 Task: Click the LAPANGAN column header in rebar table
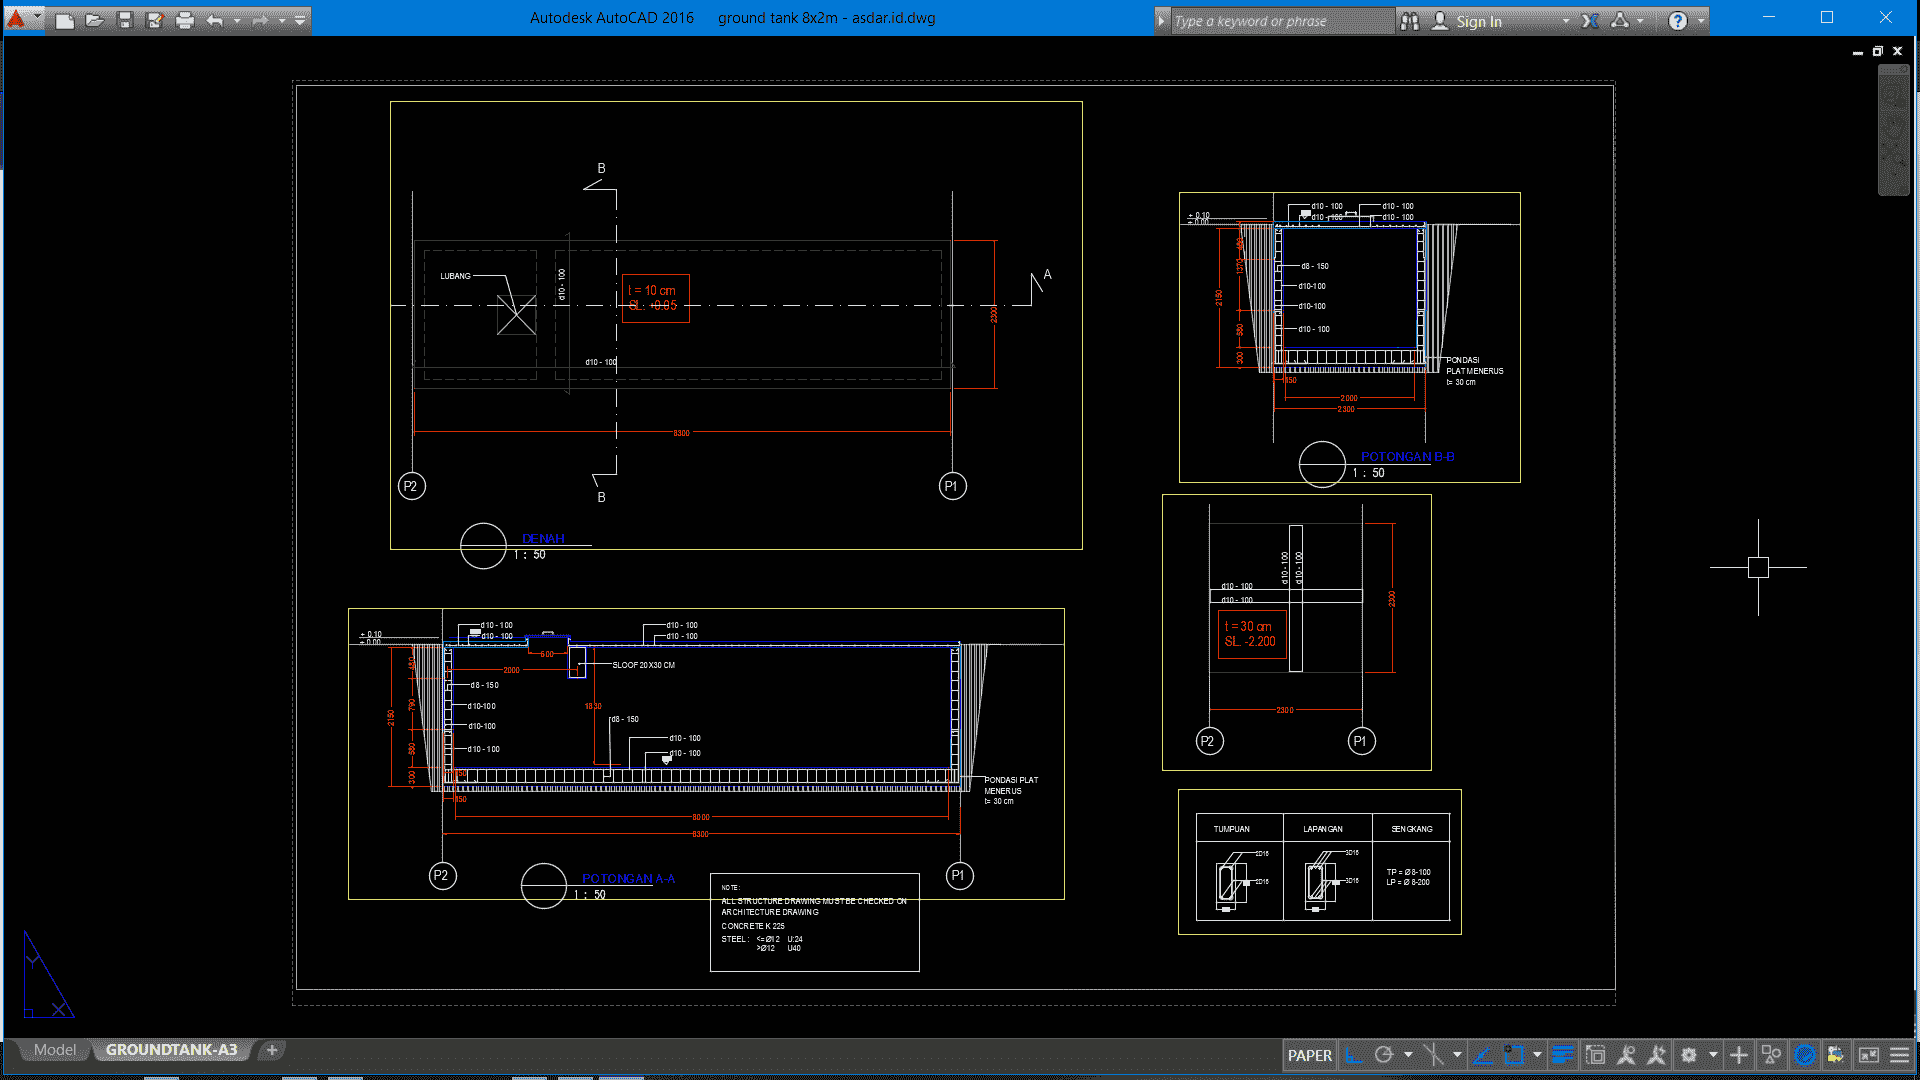coord(1323,829)
